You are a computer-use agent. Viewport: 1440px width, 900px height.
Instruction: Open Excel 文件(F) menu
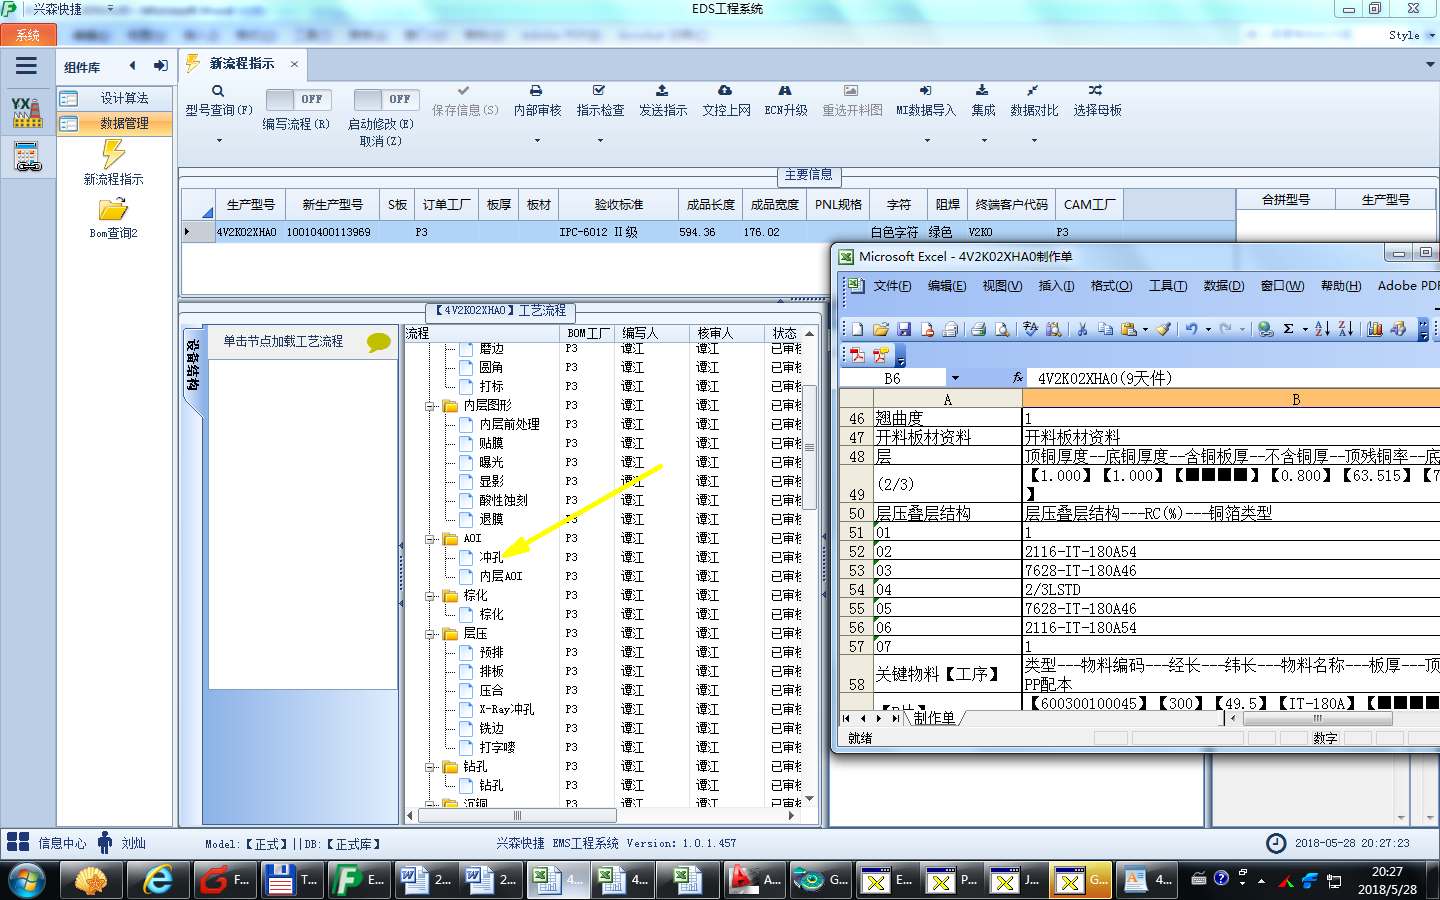[x=892, y=286]
